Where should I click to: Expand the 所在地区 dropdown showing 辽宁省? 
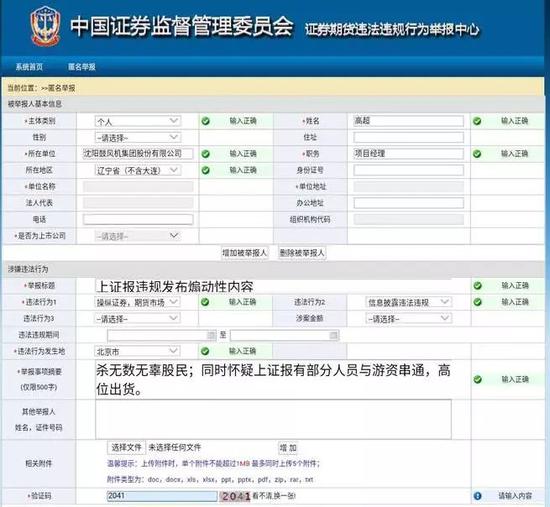(x=138, y=170)
